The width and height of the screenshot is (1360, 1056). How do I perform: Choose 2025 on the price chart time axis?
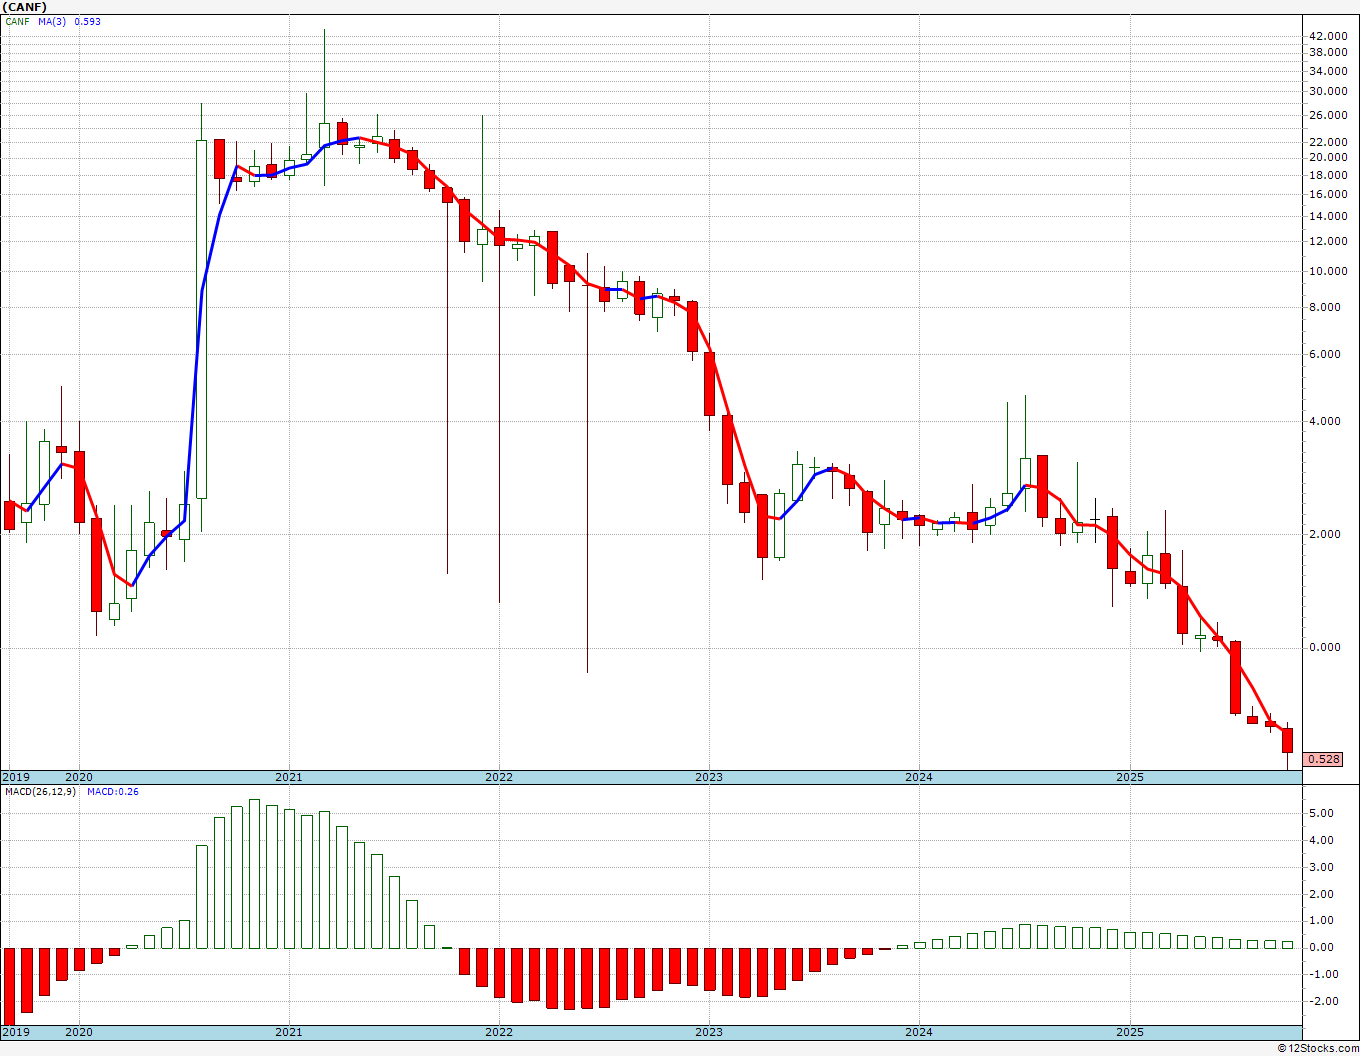tap(1130, 777)
